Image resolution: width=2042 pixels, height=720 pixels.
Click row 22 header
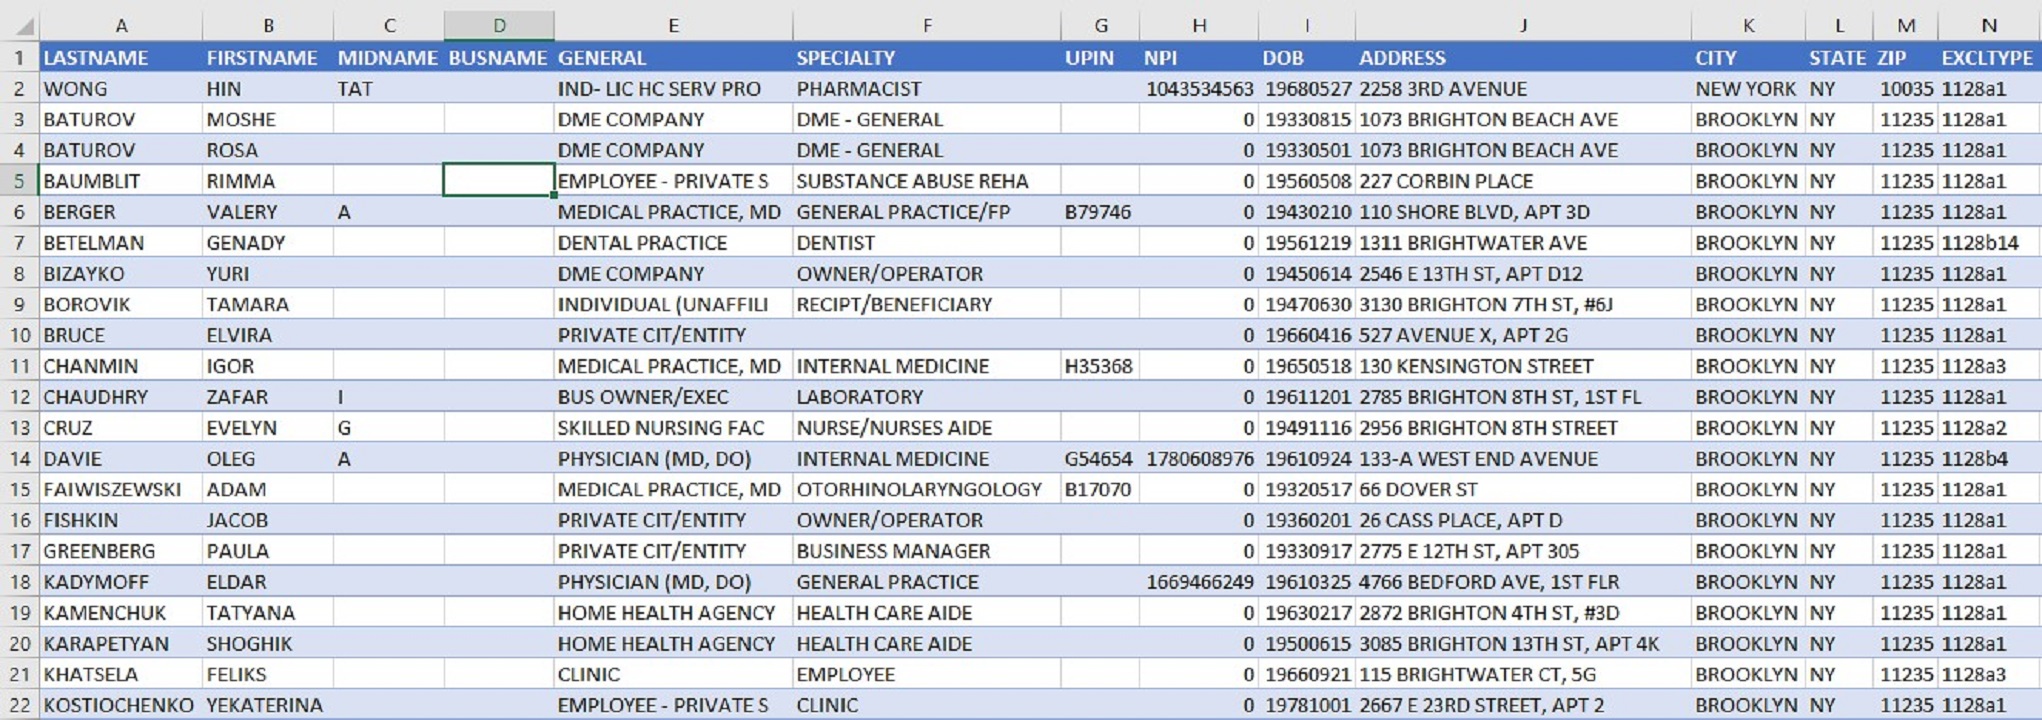tap(19, 705)
